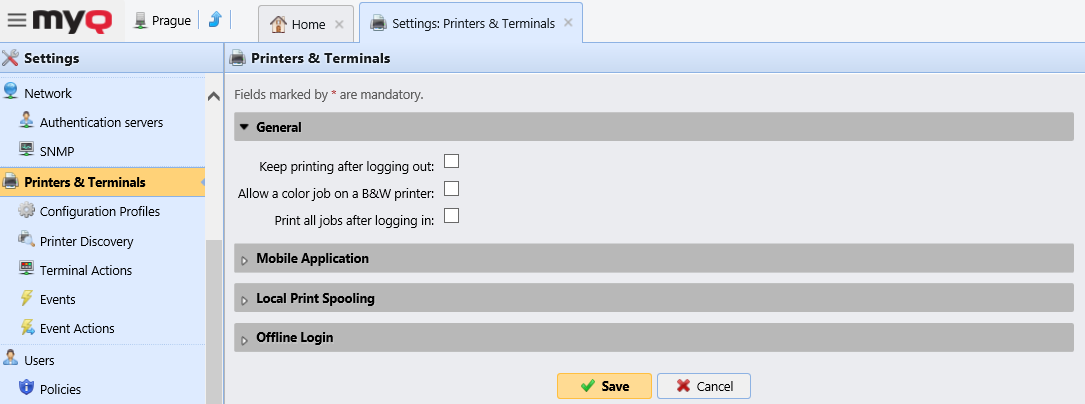Collapse the General section
The width and height of the screenshot is (1085, 404).
click(x=244, y=127)
